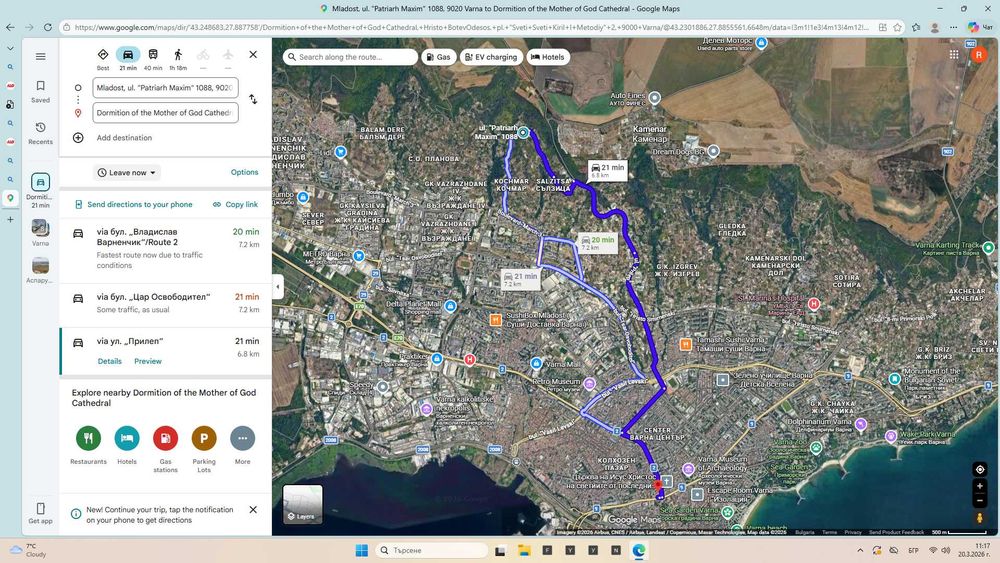Explore nearby Restaurants
This screenshot has height=563, width=1000.
(x=88, y=445)
